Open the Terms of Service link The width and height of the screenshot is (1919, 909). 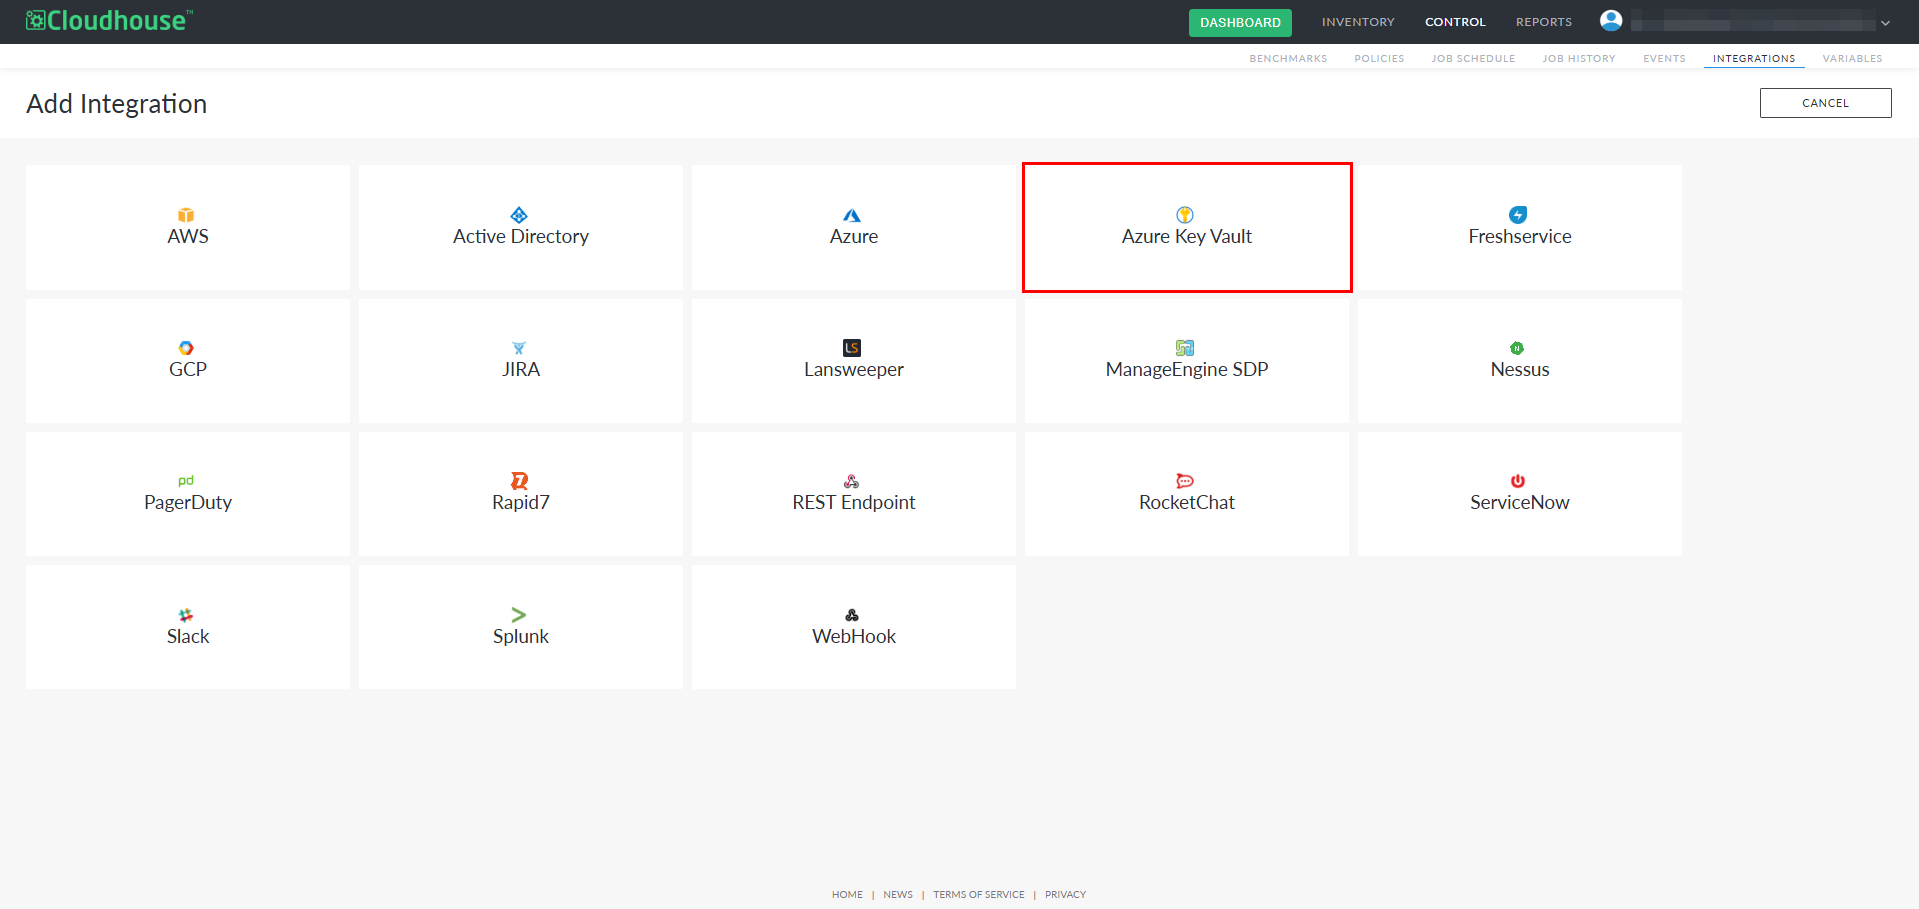click(979, 895)
